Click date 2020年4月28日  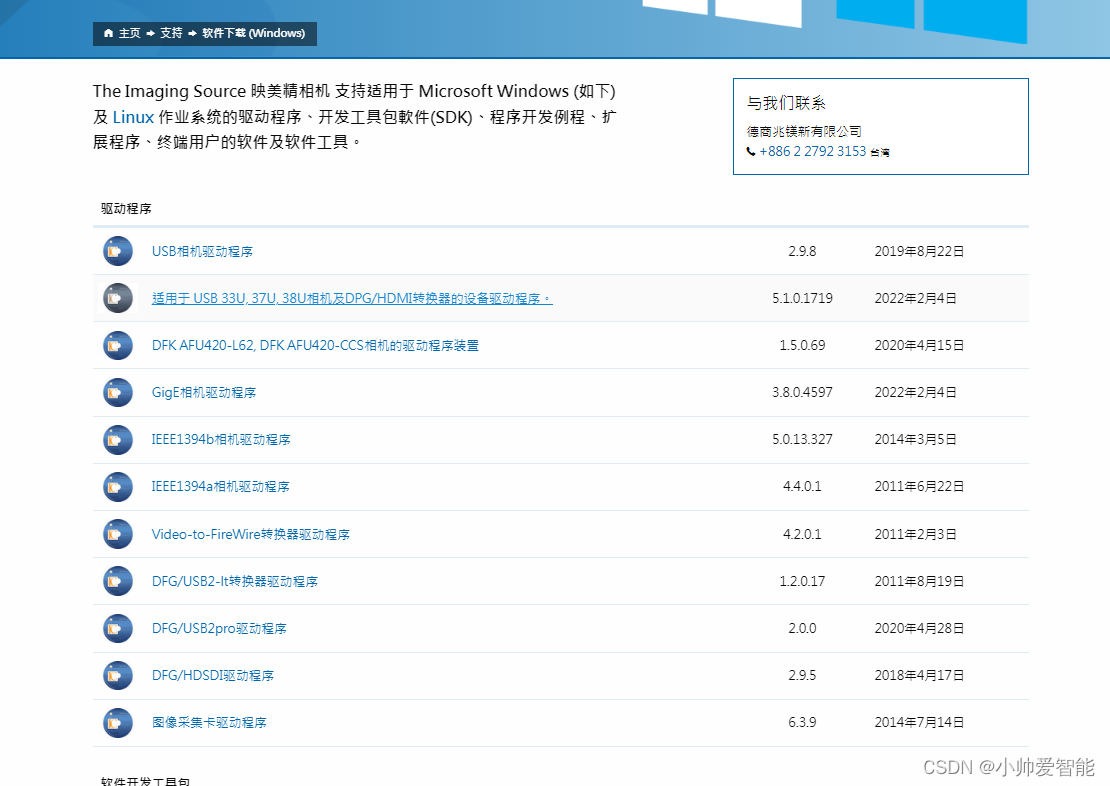pos(919,628)
